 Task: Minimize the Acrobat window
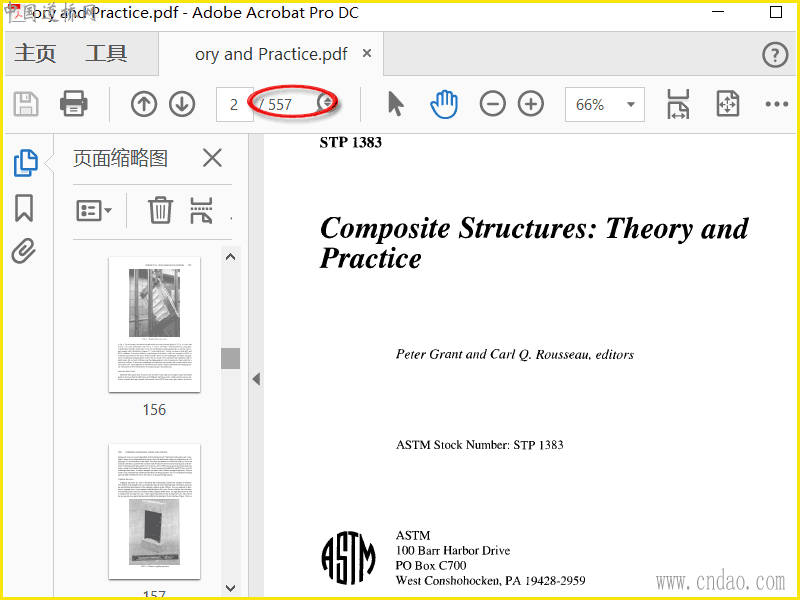click(718, 12)
